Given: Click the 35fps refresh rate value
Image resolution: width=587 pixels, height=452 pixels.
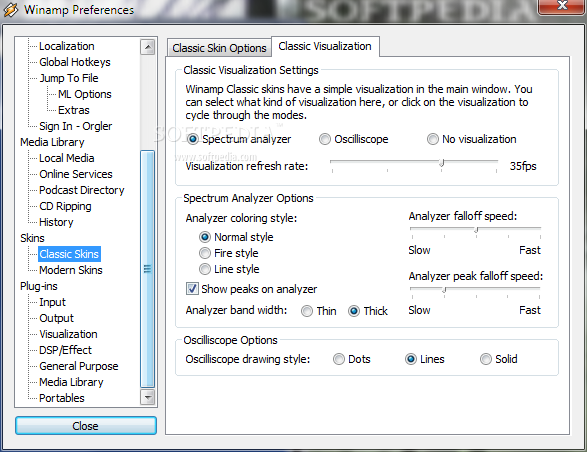Looking at the screenshot, I should tap(523, 166).
